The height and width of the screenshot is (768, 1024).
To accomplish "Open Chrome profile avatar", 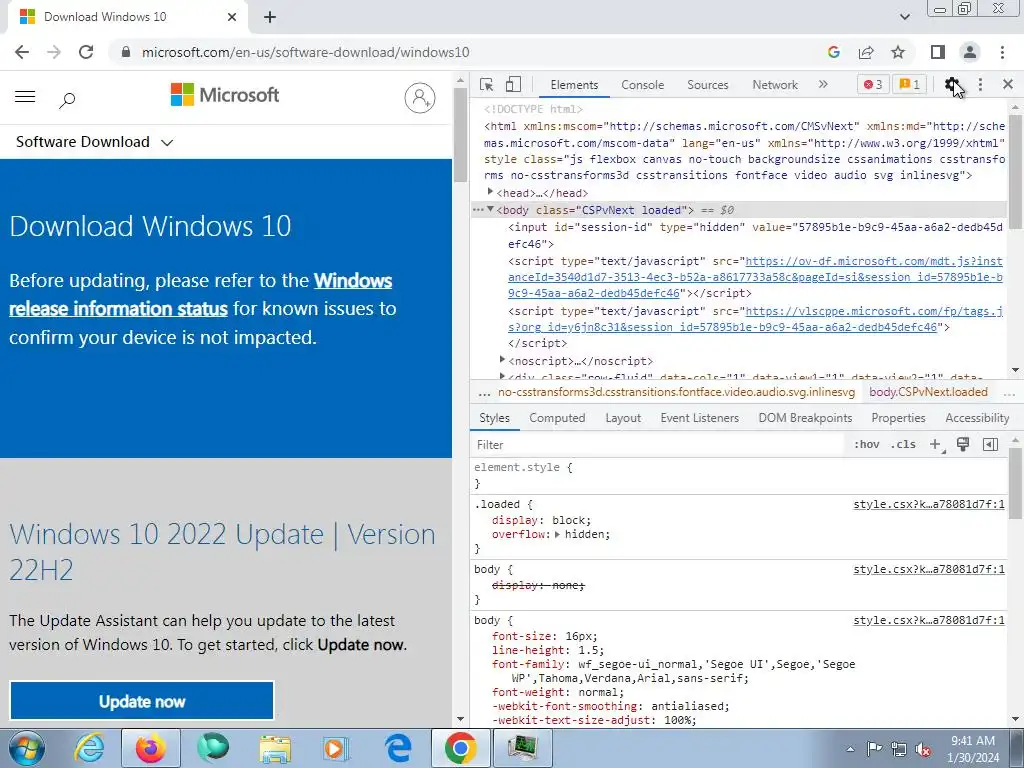I will [970, 52].
